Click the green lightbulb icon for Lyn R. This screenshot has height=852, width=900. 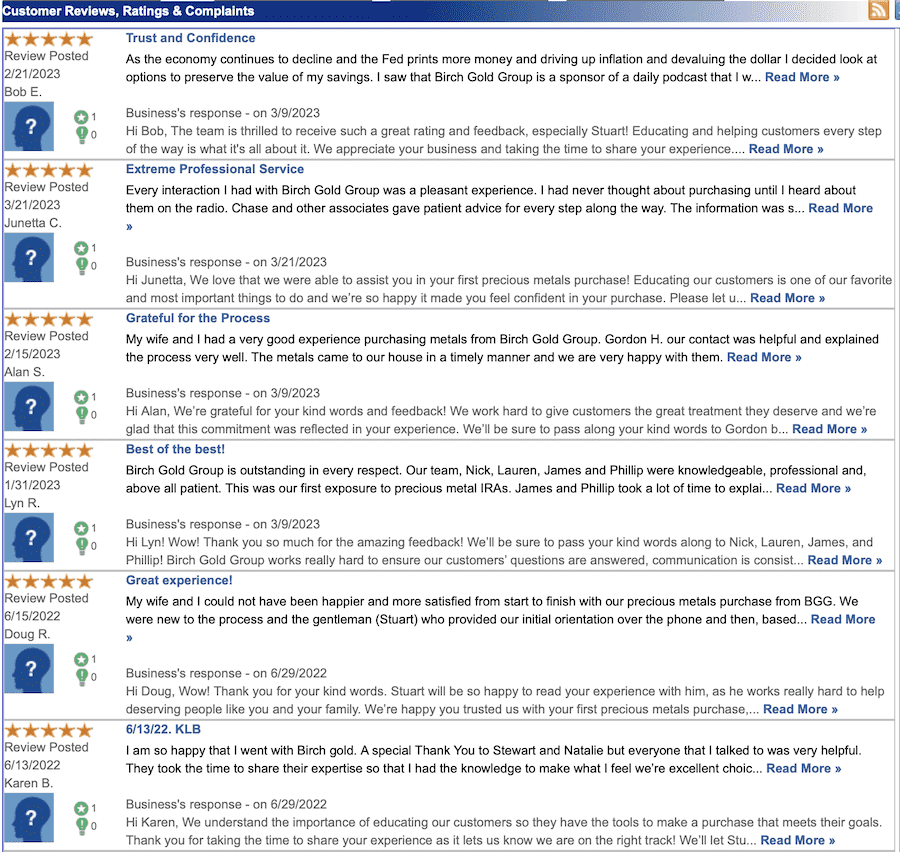click(x=82, y=546)
